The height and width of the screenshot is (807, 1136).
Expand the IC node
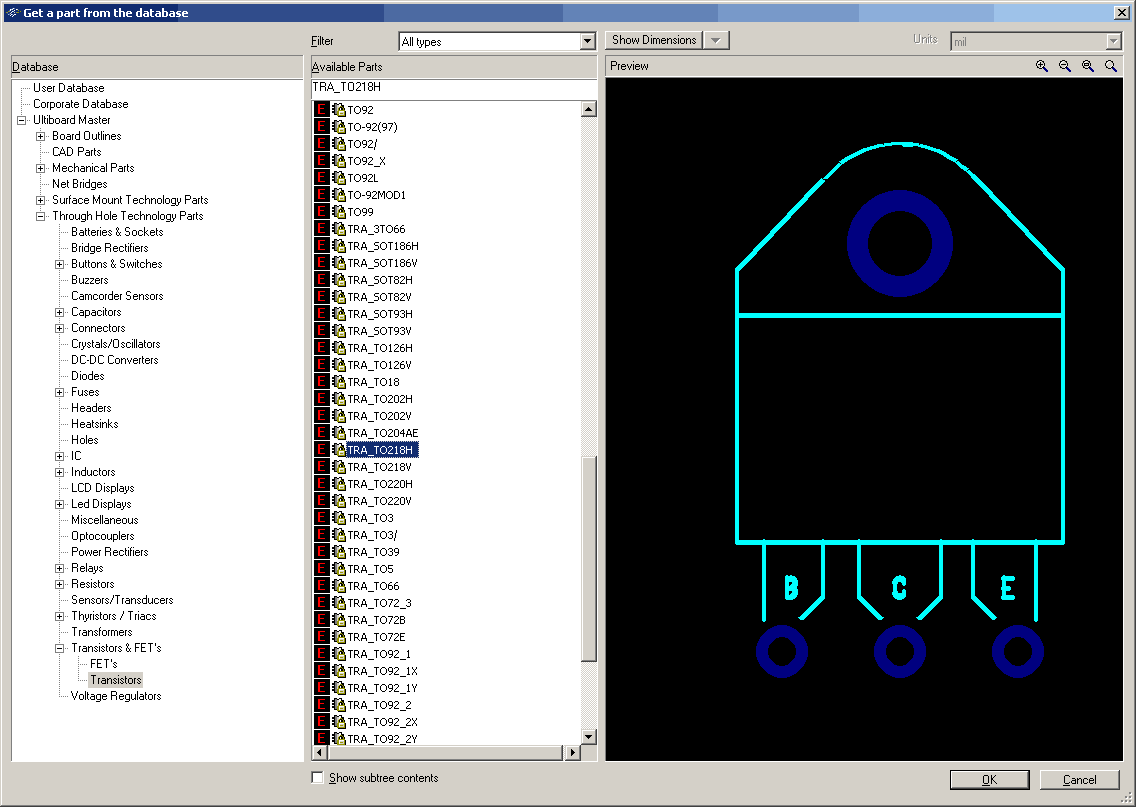click(x=59, y=456)
